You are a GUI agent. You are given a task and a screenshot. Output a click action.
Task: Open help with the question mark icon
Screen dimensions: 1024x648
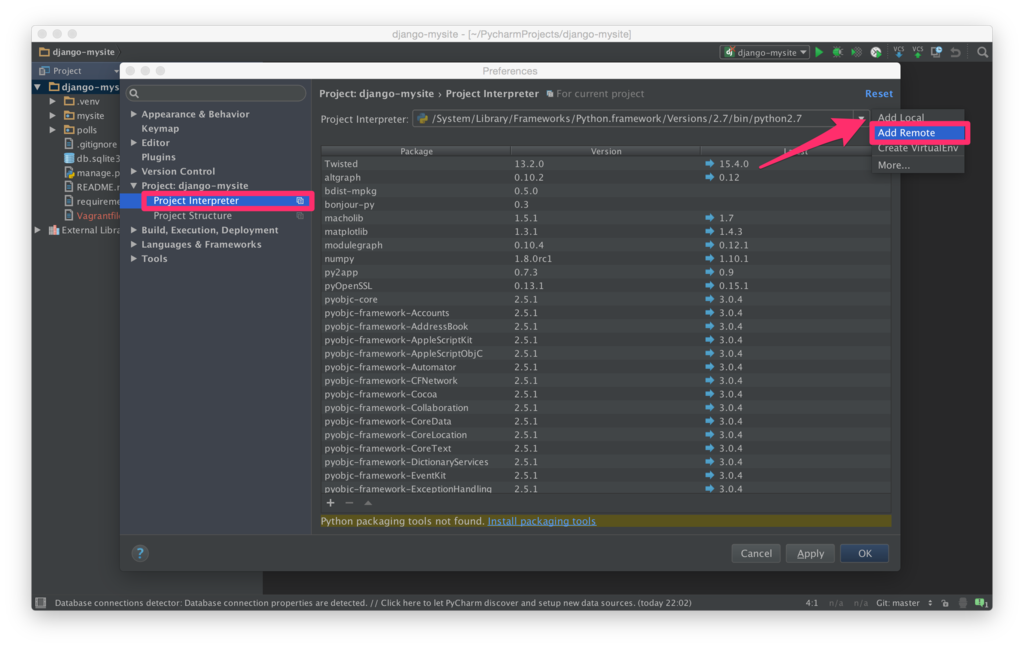(140, 553)
